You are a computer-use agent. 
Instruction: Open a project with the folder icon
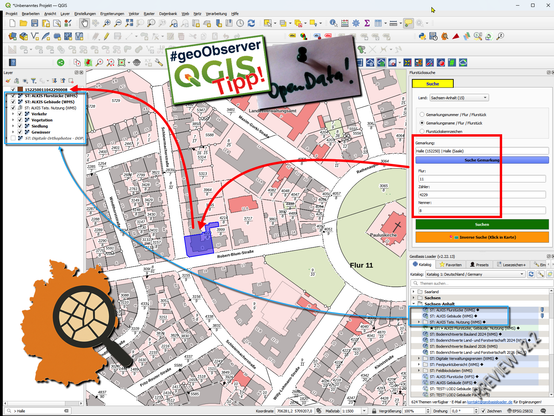tap(23, 23)
